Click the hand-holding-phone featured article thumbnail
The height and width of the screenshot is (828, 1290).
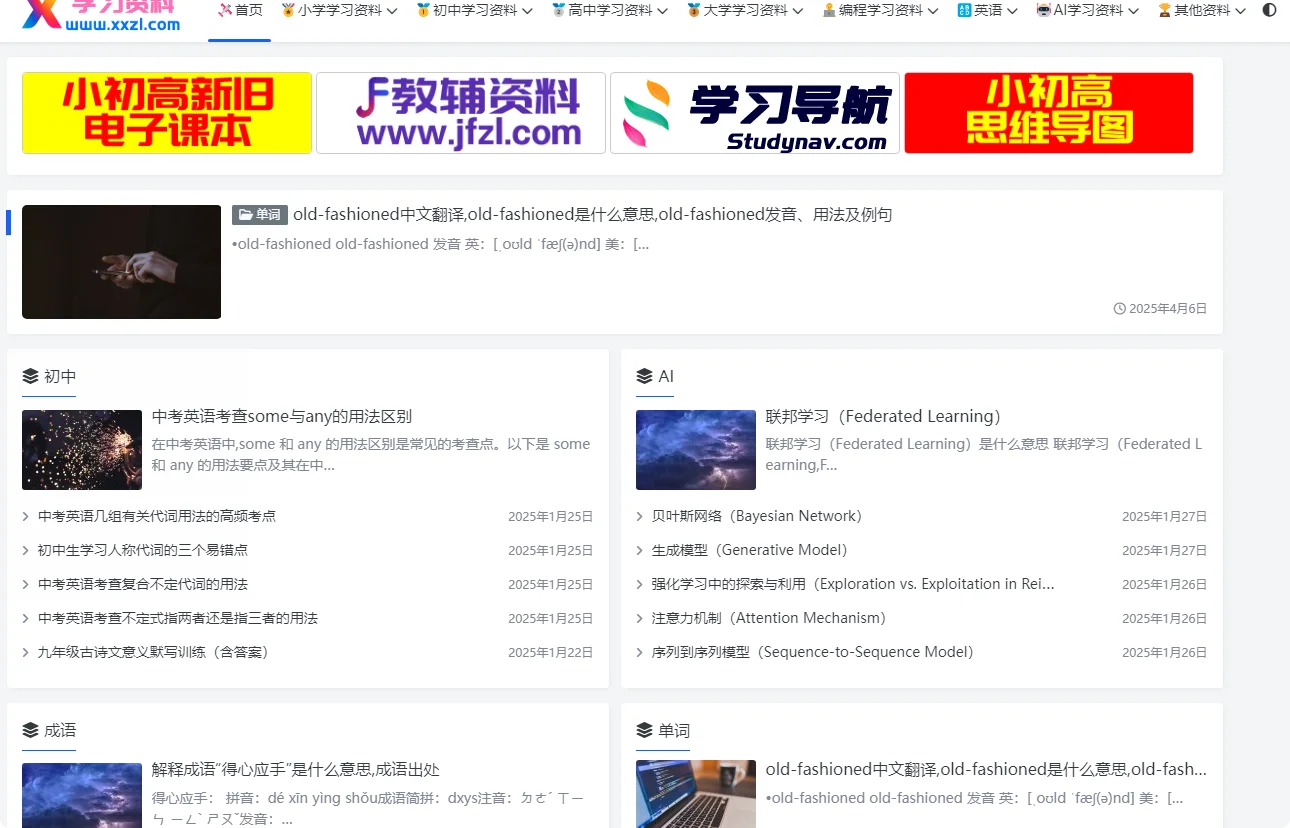(x=121, y=262)
